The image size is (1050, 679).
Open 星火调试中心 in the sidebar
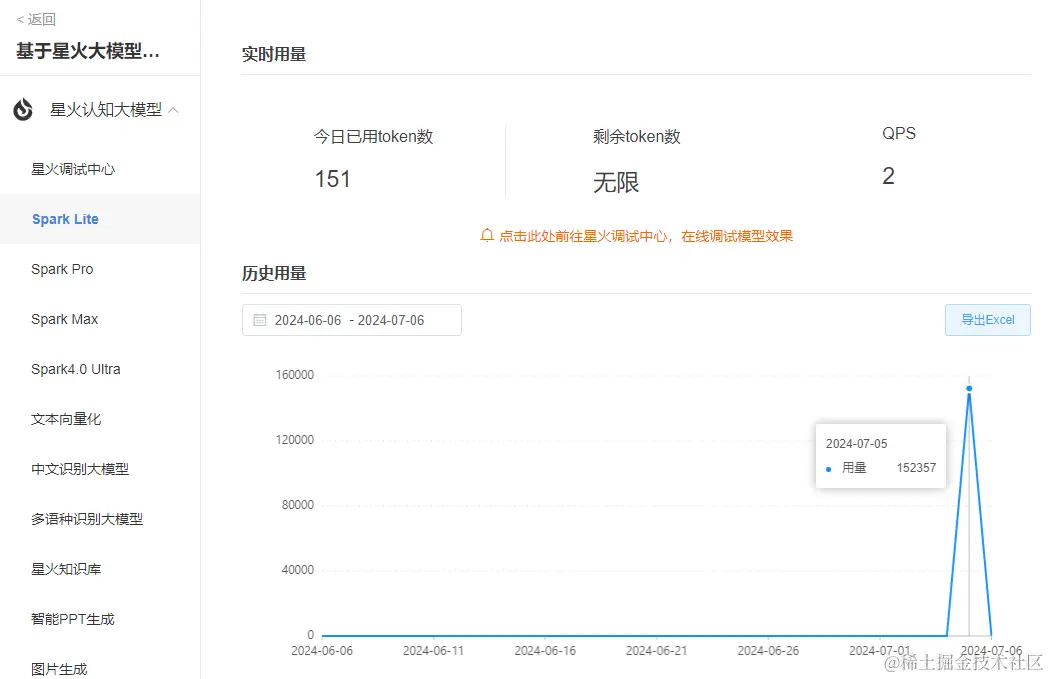[73, 169]
